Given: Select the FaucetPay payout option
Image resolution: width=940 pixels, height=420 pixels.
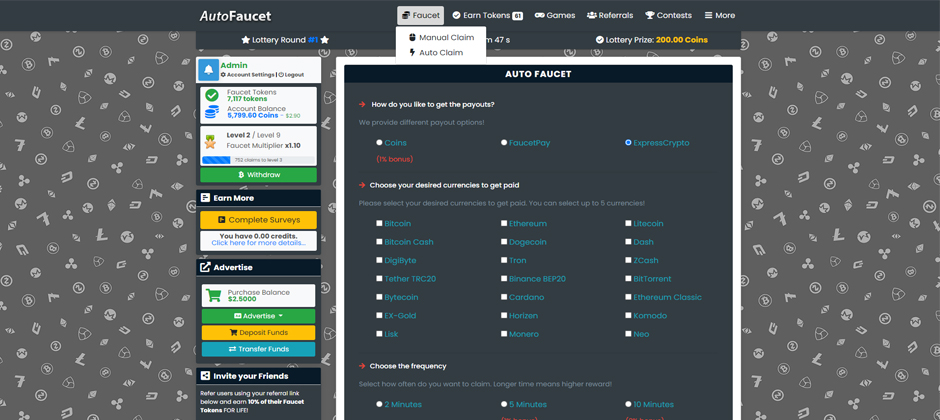Looking at the screenshot, I should pos(504,143).
